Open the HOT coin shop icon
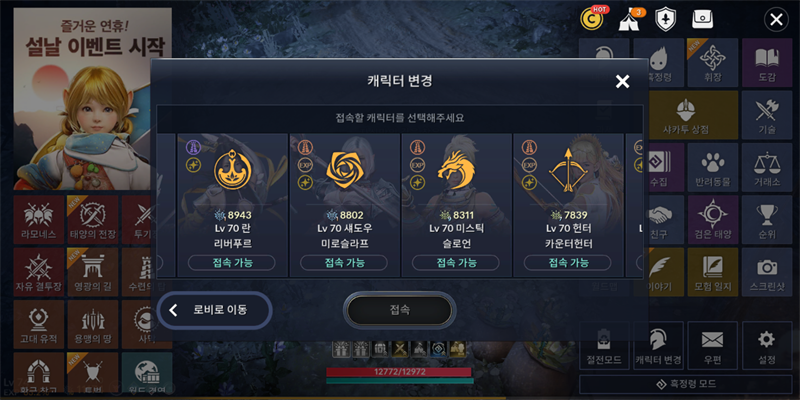 coord(592,19)
